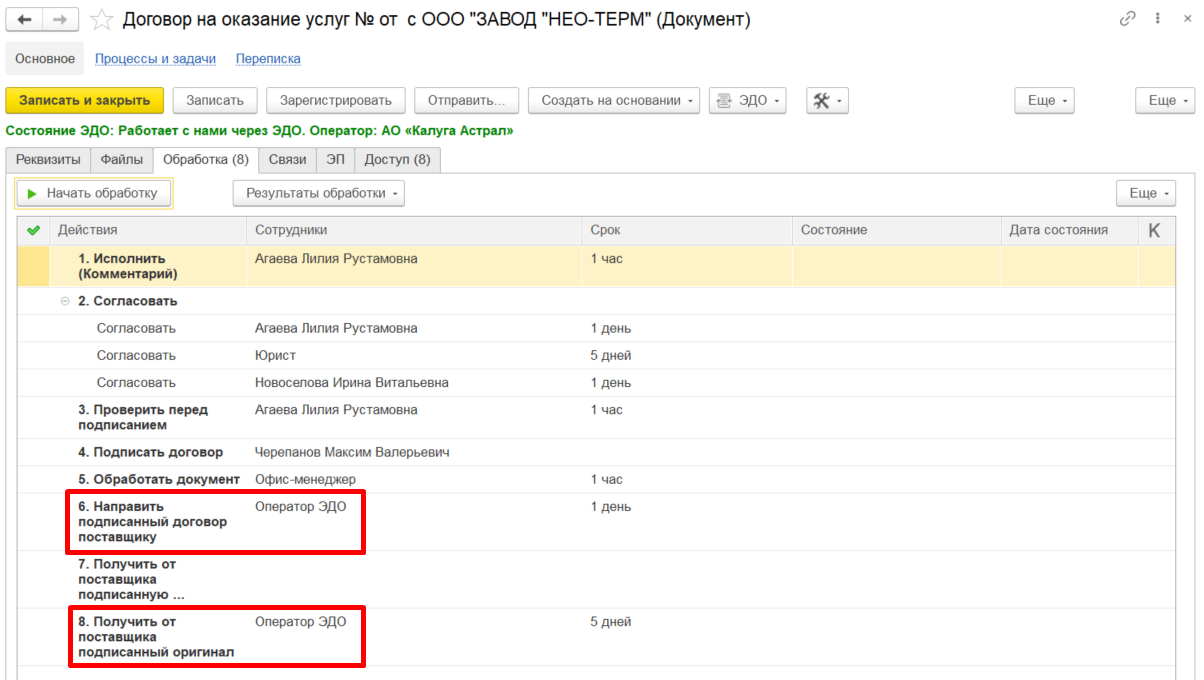1204x680 pixels.
Task: Open the Переписка link
Action: pyautogui.click(x=268, y=59)
